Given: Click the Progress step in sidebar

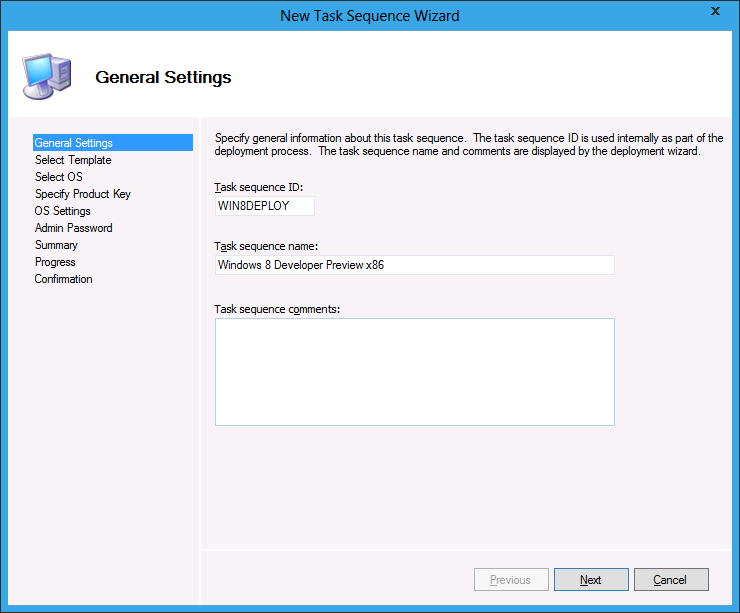Looking at the screenshot, I should tap(55, 262).
